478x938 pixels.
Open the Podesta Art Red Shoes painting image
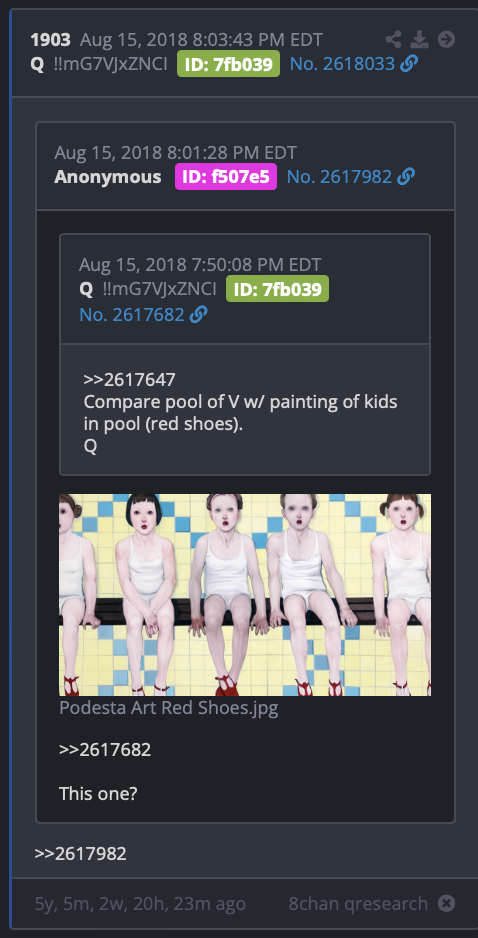(x=245, y=595)
